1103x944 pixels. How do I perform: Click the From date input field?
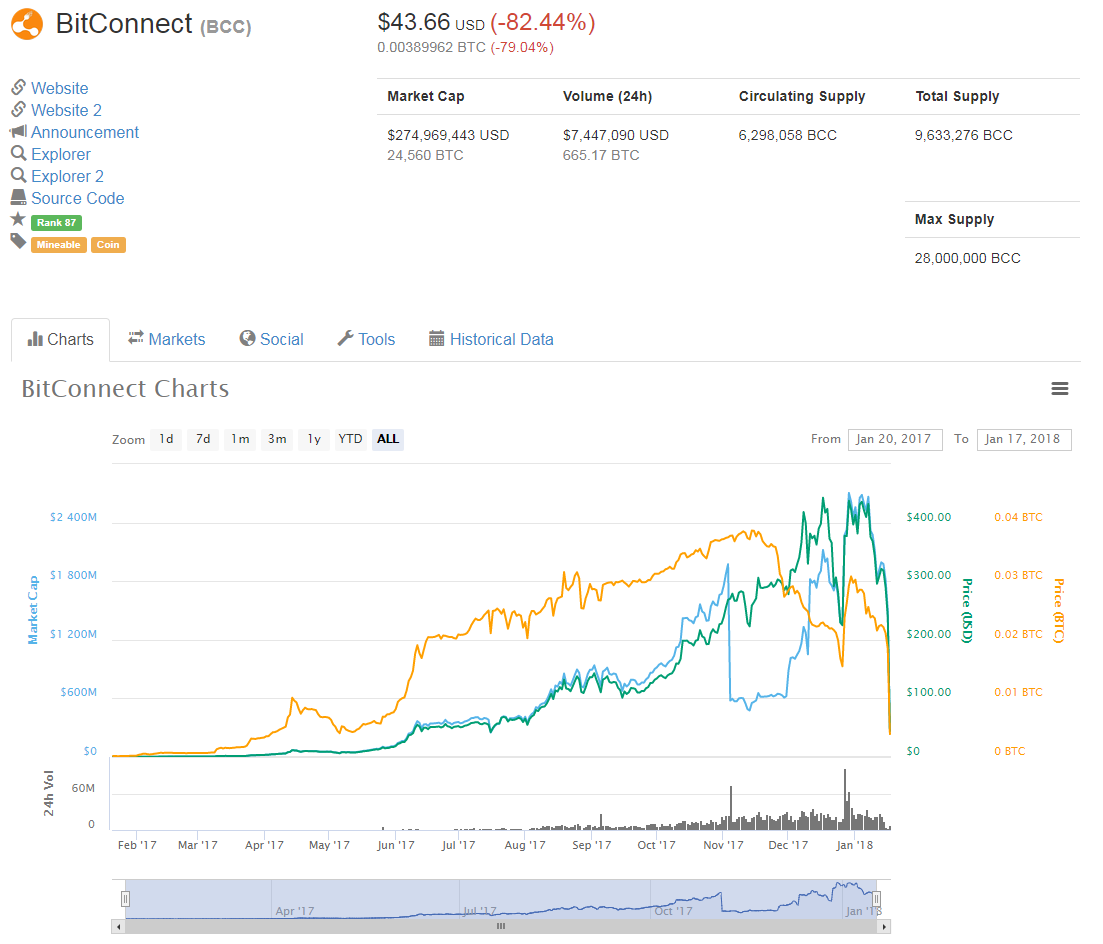(895, 439)
